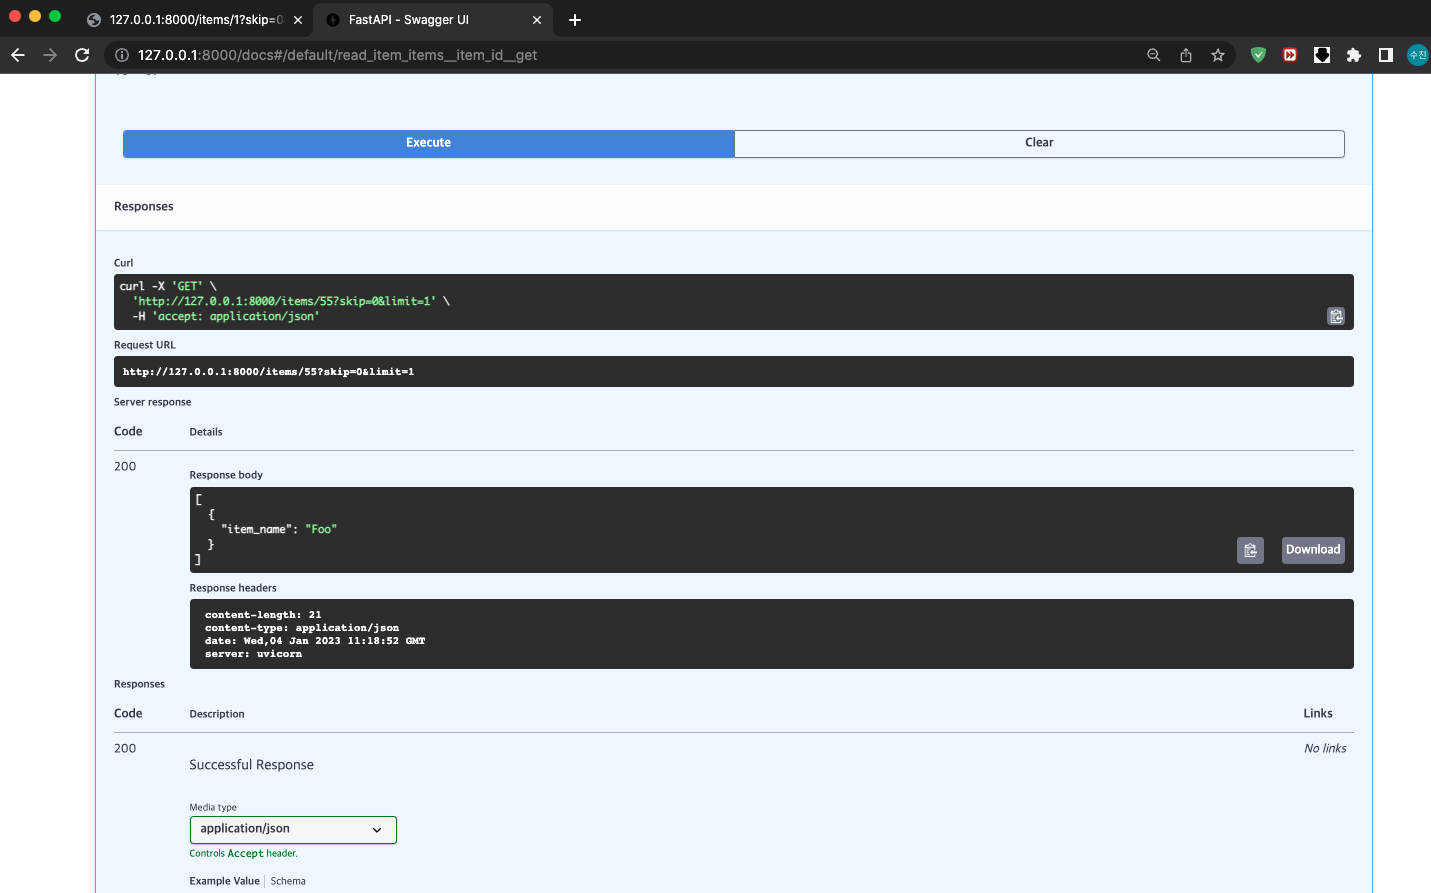Click the Response body label

226,475
